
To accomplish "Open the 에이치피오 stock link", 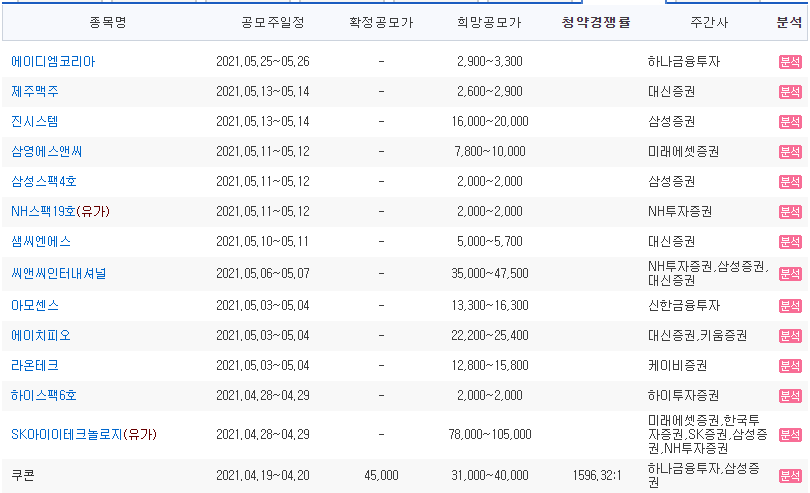I will click(41, 335).
